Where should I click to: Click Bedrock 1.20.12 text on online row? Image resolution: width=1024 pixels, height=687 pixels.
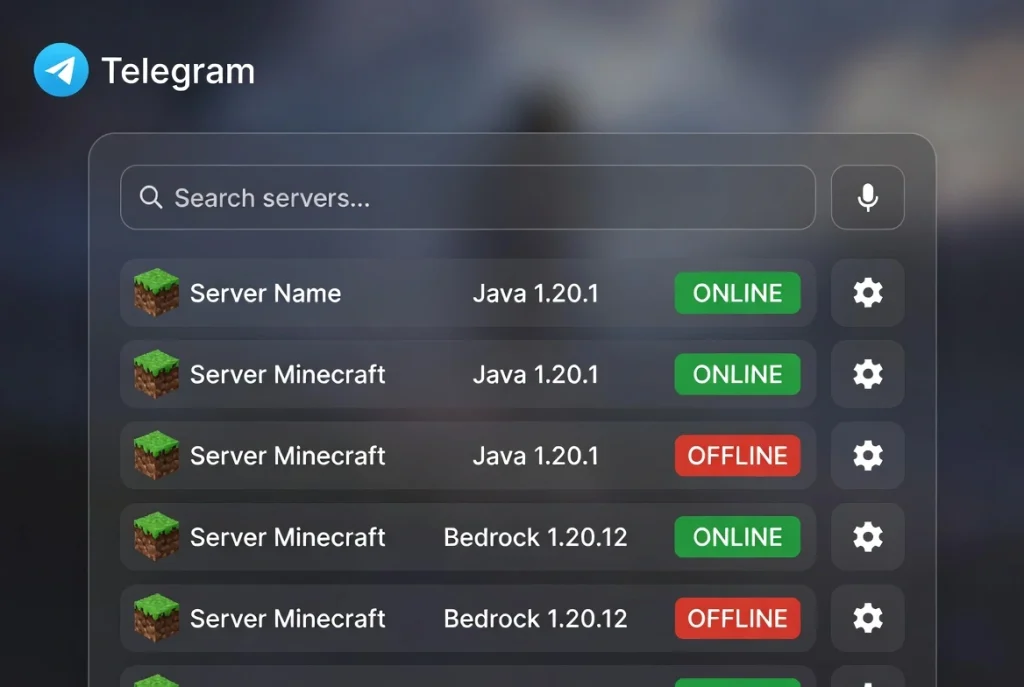[x=536, y=537]
